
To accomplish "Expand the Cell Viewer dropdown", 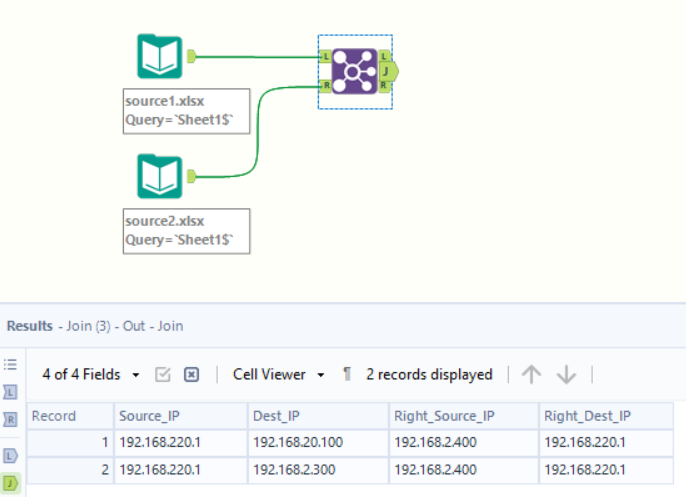I will coord(279,374).
